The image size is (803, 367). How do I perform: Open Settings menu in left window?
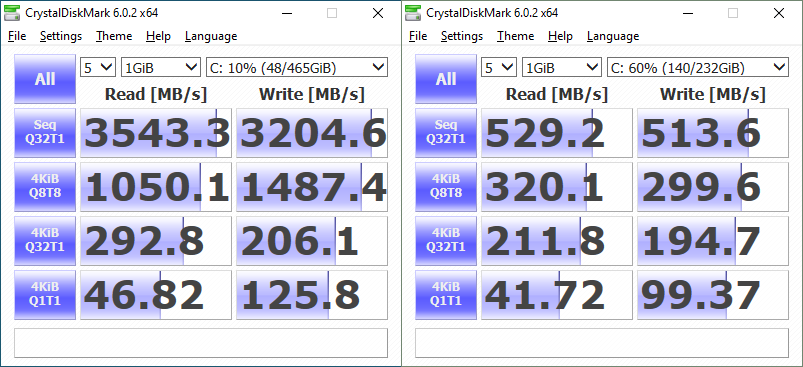(61, 36)
